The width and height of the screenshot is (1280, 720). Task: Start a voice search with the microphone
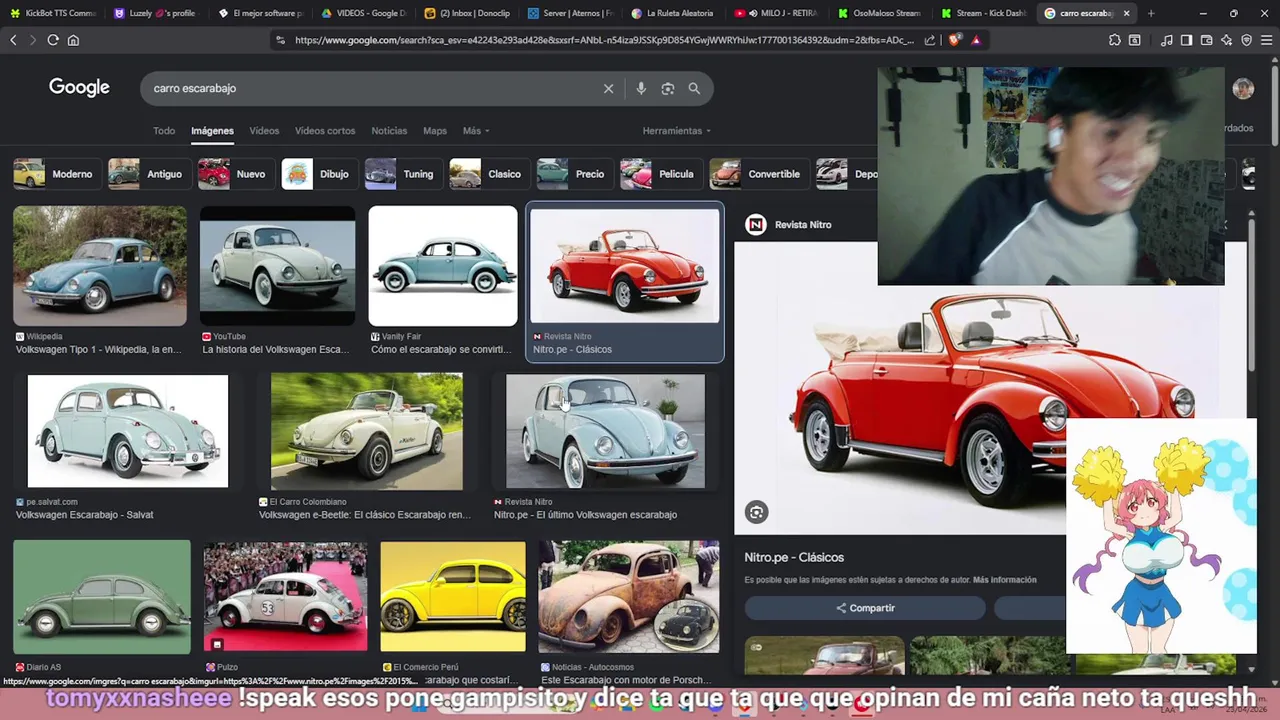[x=641, y=88]
